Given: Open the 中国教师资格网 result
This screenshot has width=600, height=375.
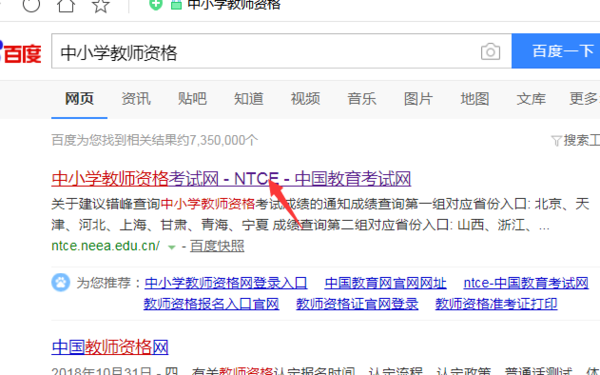Looking at the screenshot, I should coord(110,347).
